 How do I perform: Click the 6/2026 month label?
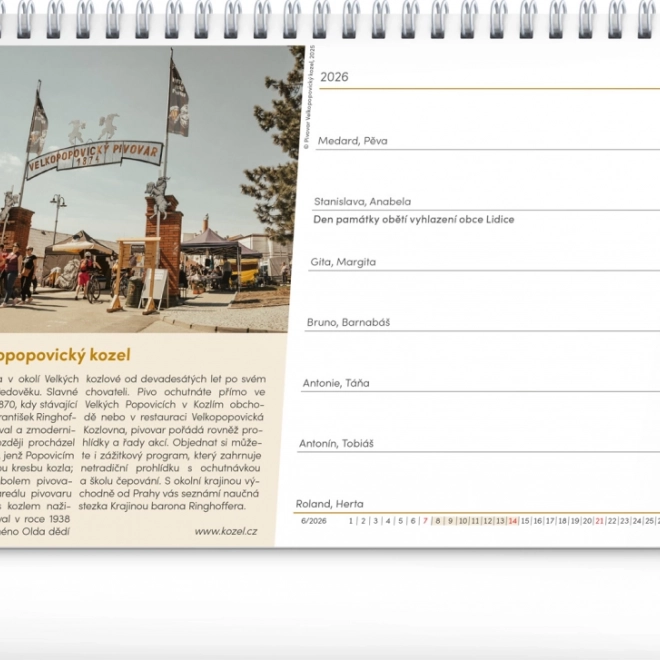(314, 521)
